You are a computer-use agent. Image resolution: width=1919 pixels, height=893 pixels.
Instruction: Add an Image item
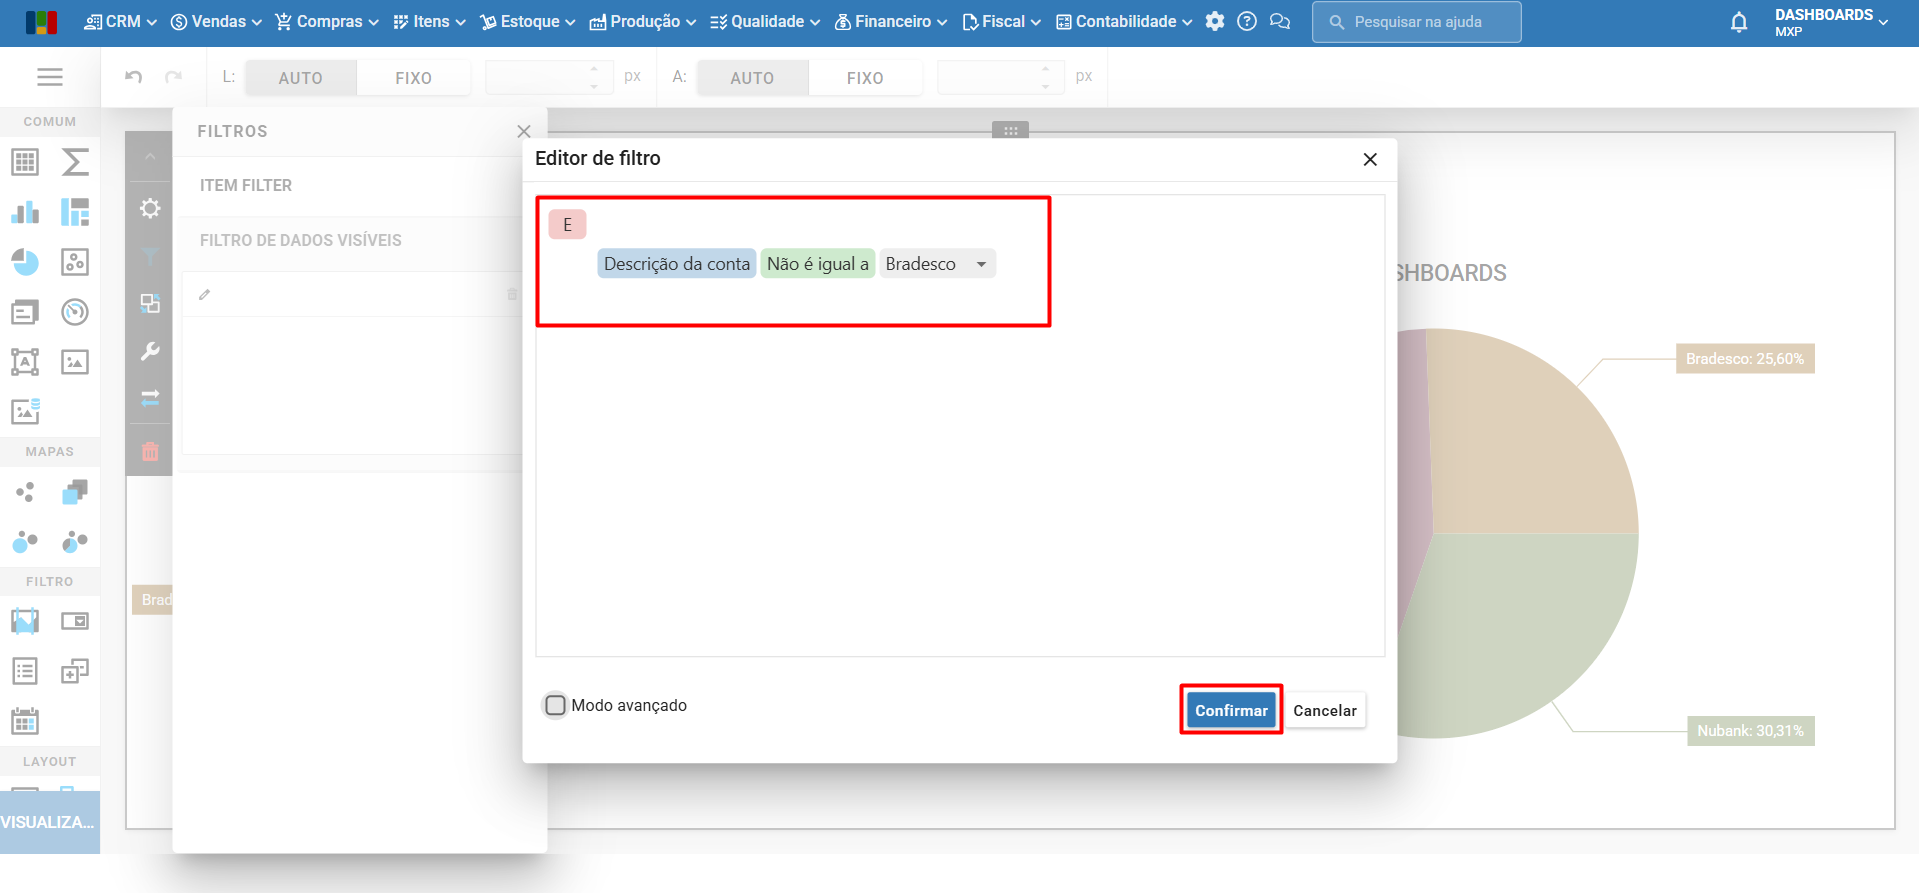click(75, 362)
